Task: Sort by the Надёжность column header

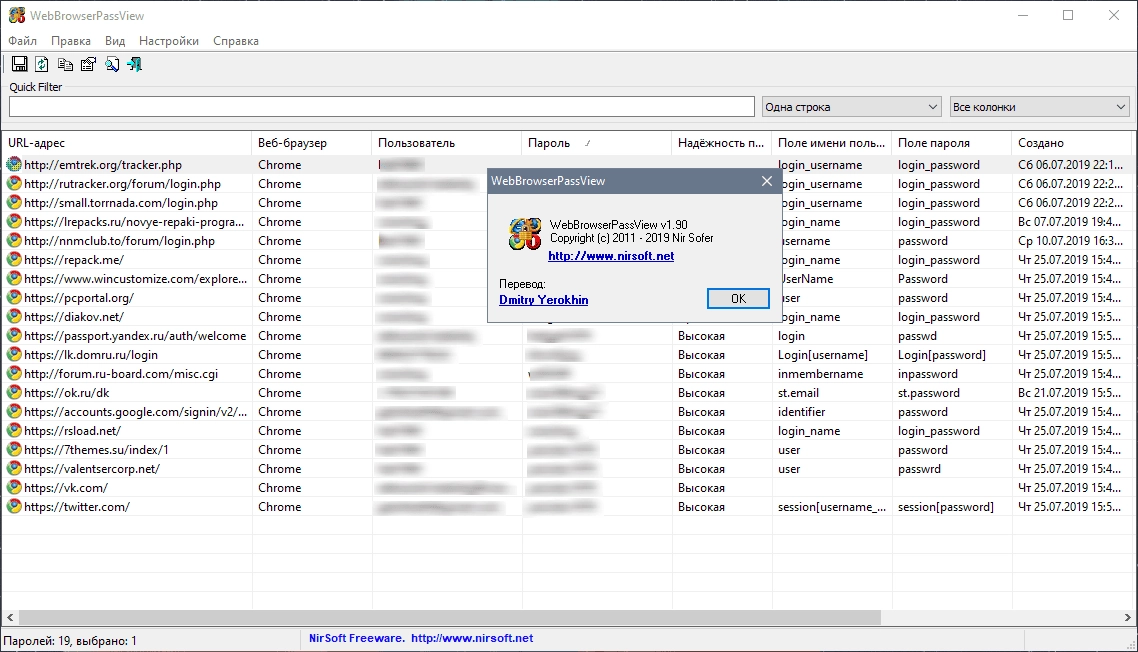Action: click(721, 143)
